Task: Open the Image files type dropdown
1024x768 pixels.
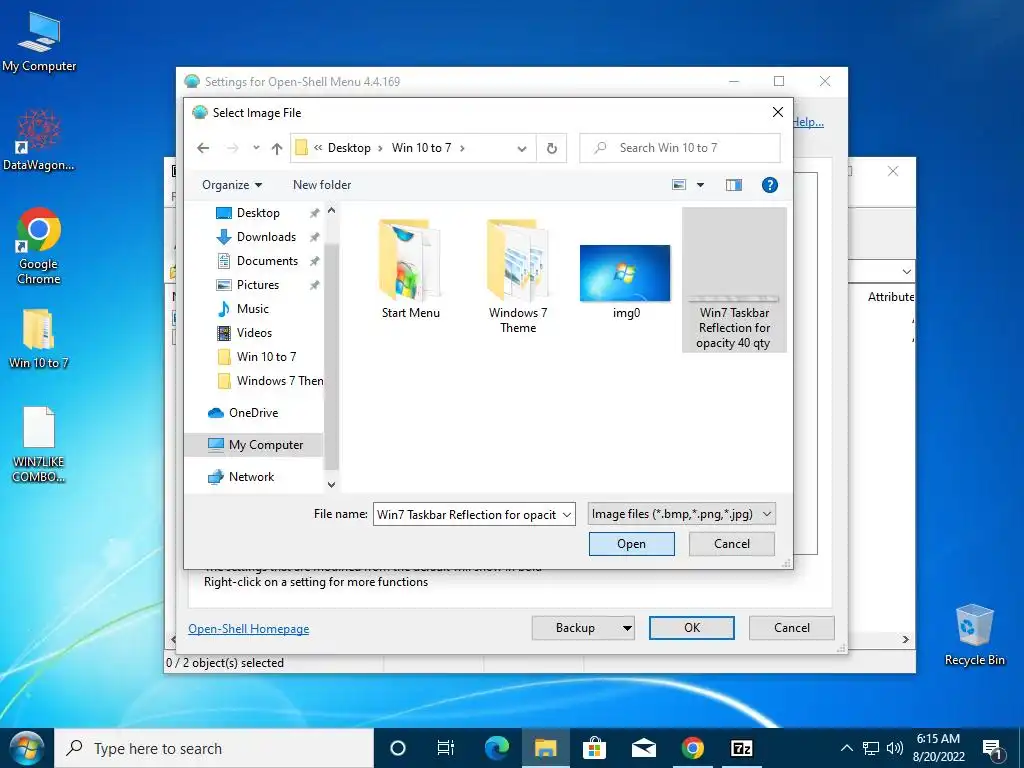Action: pyautogui.click(x=681, y=514)
